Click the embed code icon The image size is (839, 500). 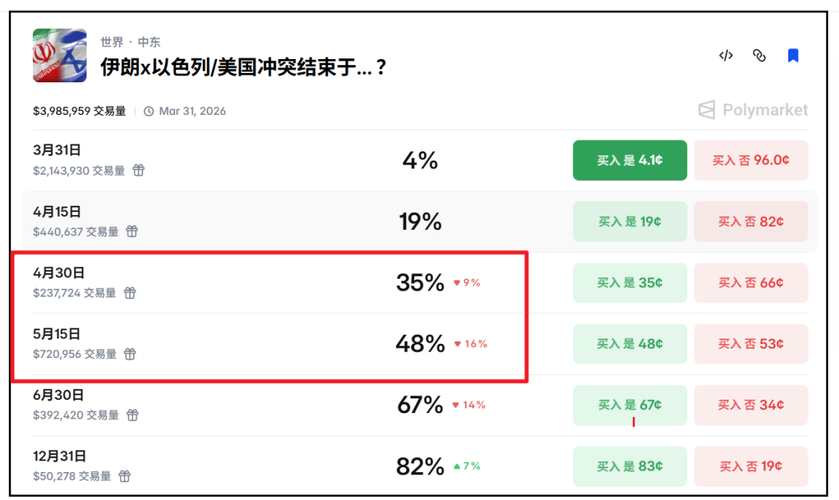(x=726, y=56)
